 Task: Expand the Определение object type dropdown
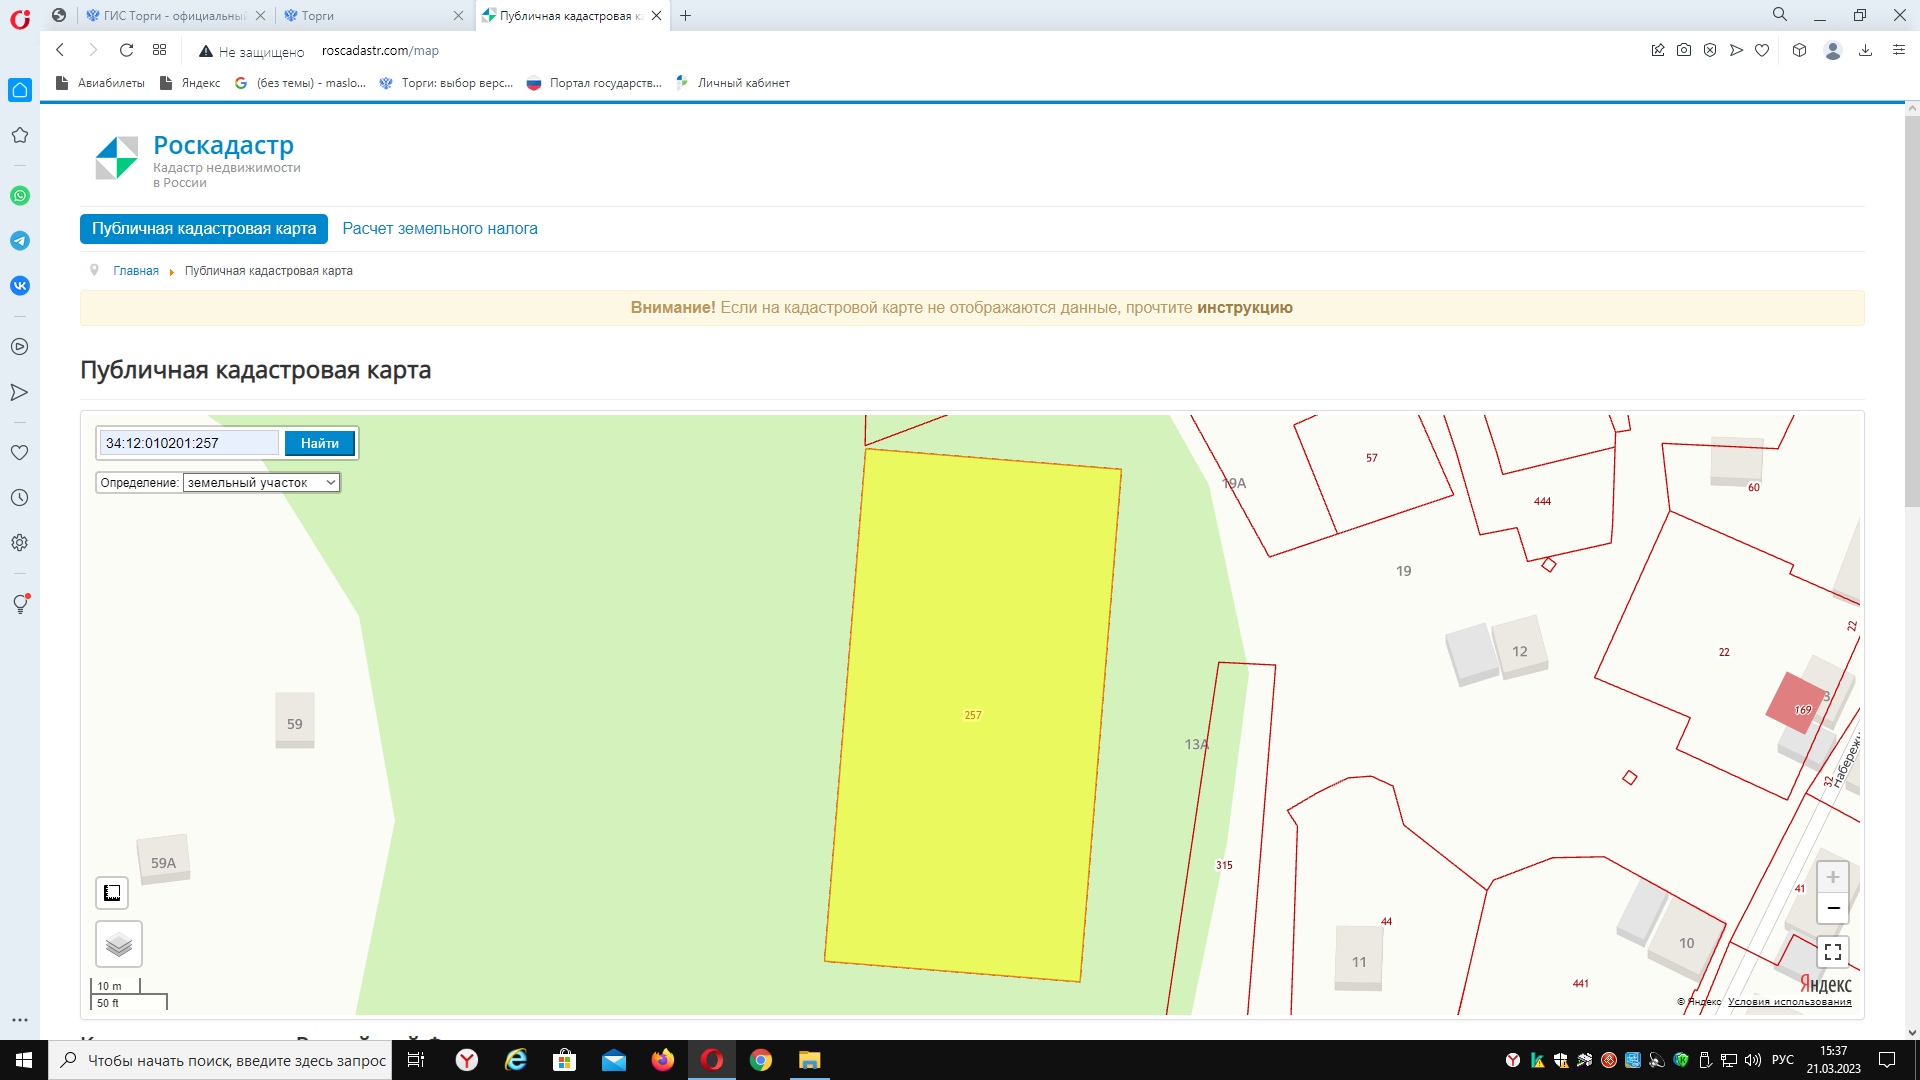[x=261, y=483]
